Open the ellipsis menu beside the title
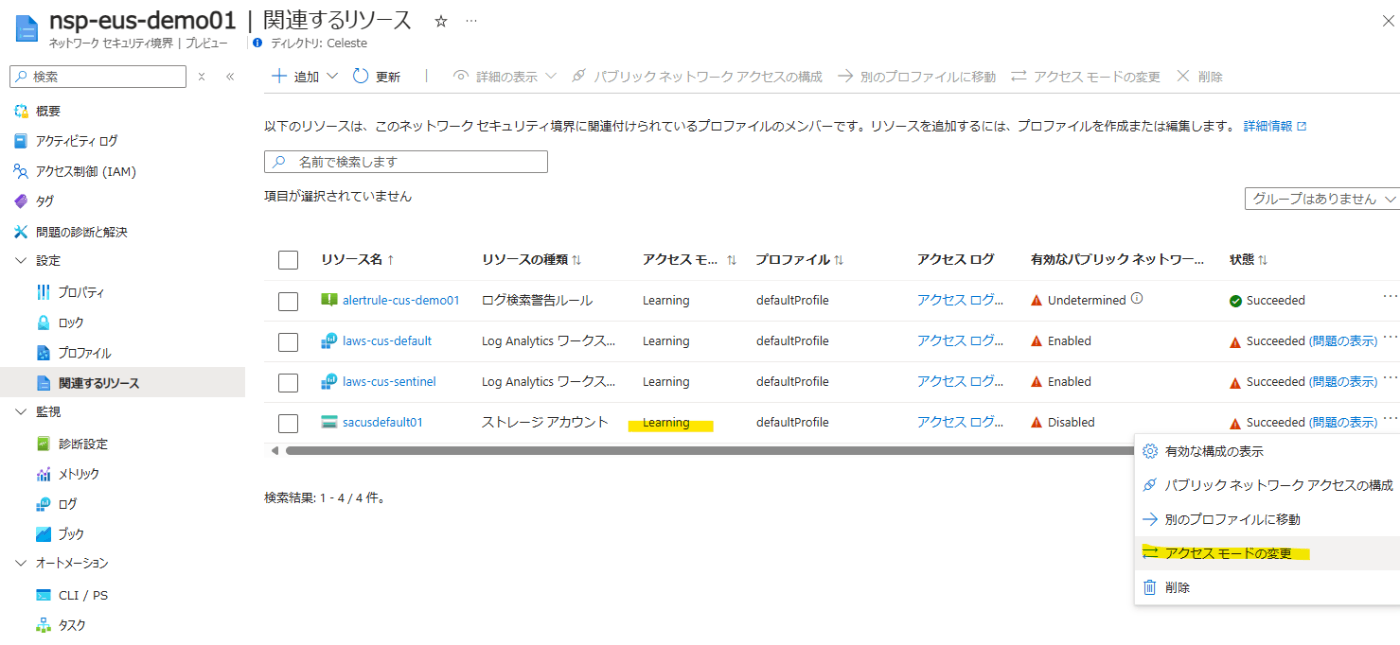The height and width of the screenshot is (645, 1400). coord(471,21)
